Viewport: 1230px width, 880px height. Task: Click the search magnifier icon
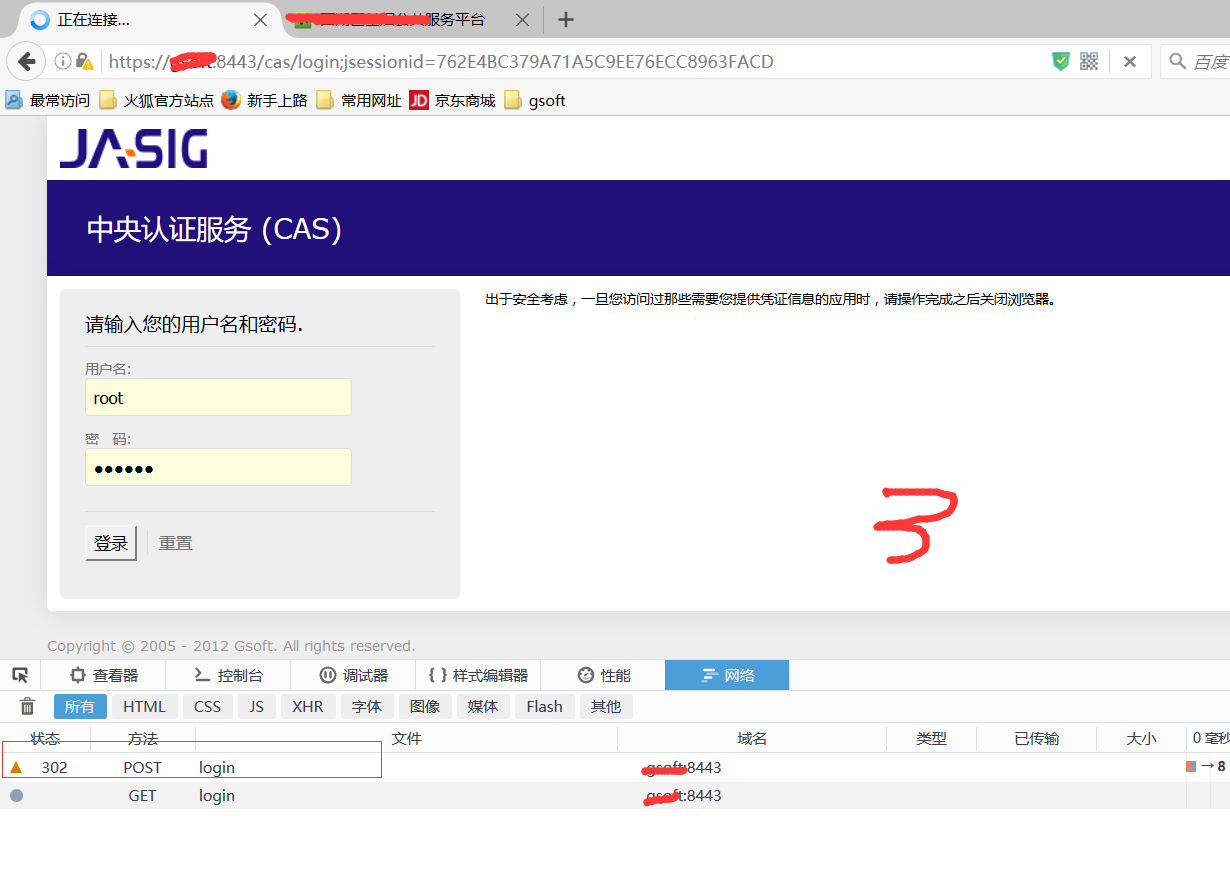(1178, 62)
